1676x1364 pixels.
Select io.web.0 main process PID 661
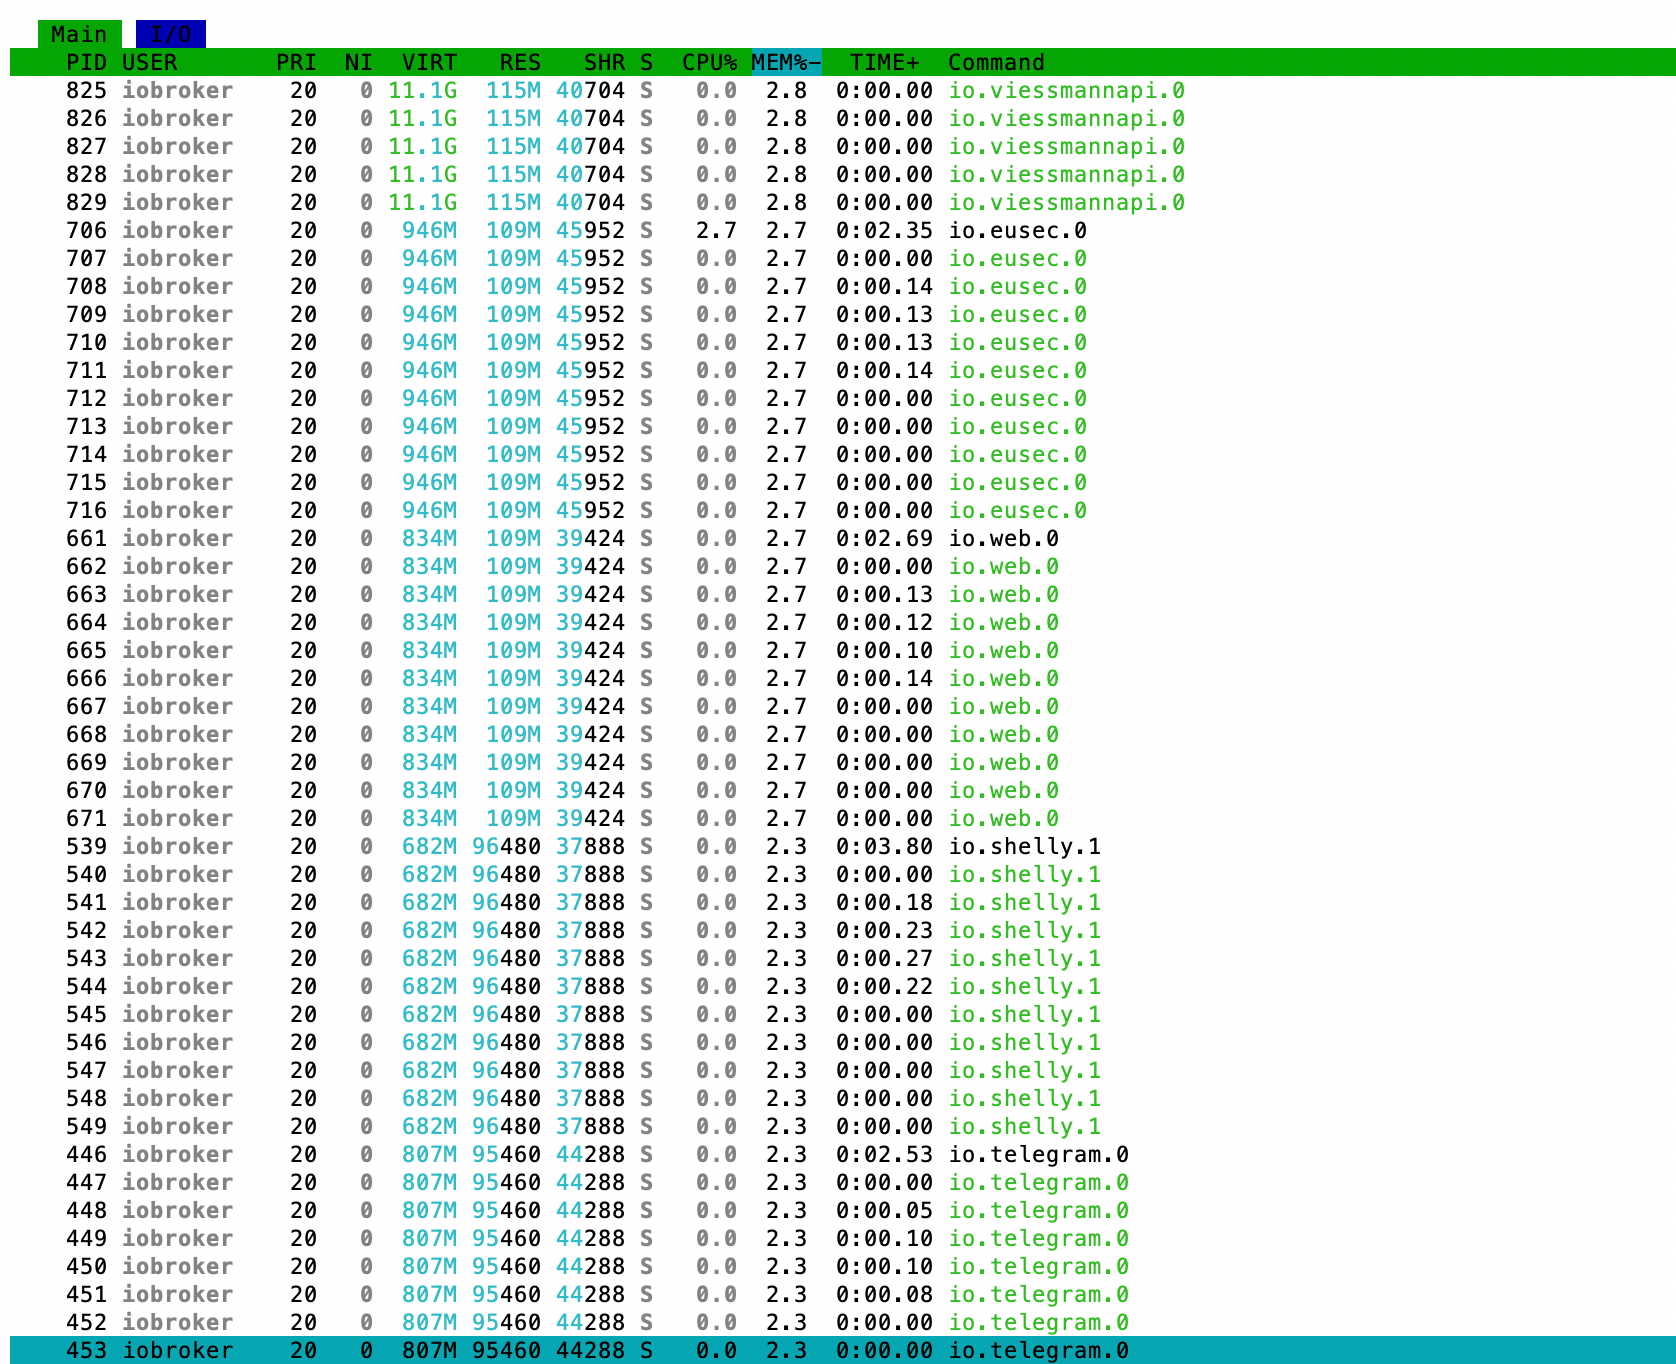pyautogui.click(x=842, y=538)
